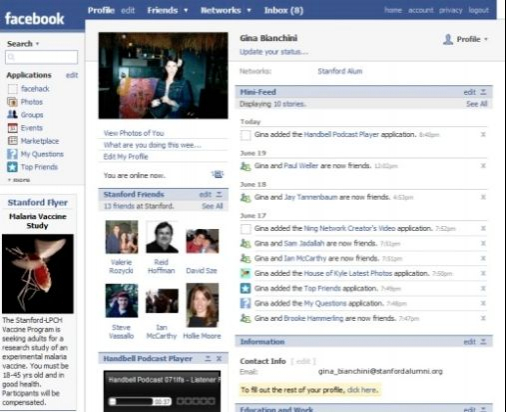Click the Search input field
The height and width of the screenshot is (412, 506).
[42, 57]
